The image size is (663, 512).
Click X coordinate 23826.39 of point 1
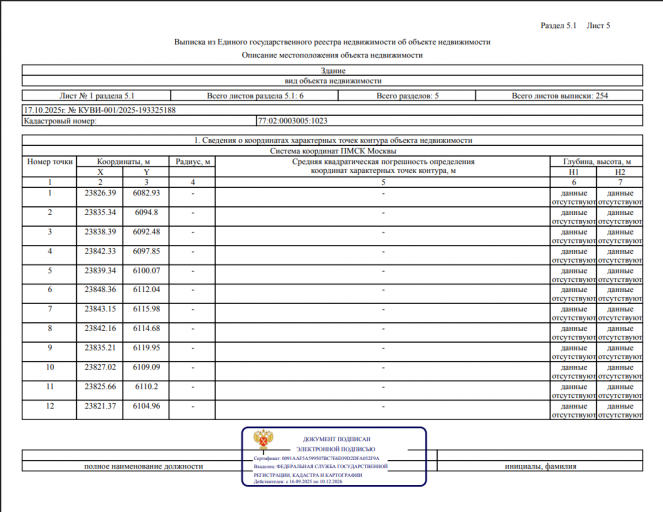[100, 193]
